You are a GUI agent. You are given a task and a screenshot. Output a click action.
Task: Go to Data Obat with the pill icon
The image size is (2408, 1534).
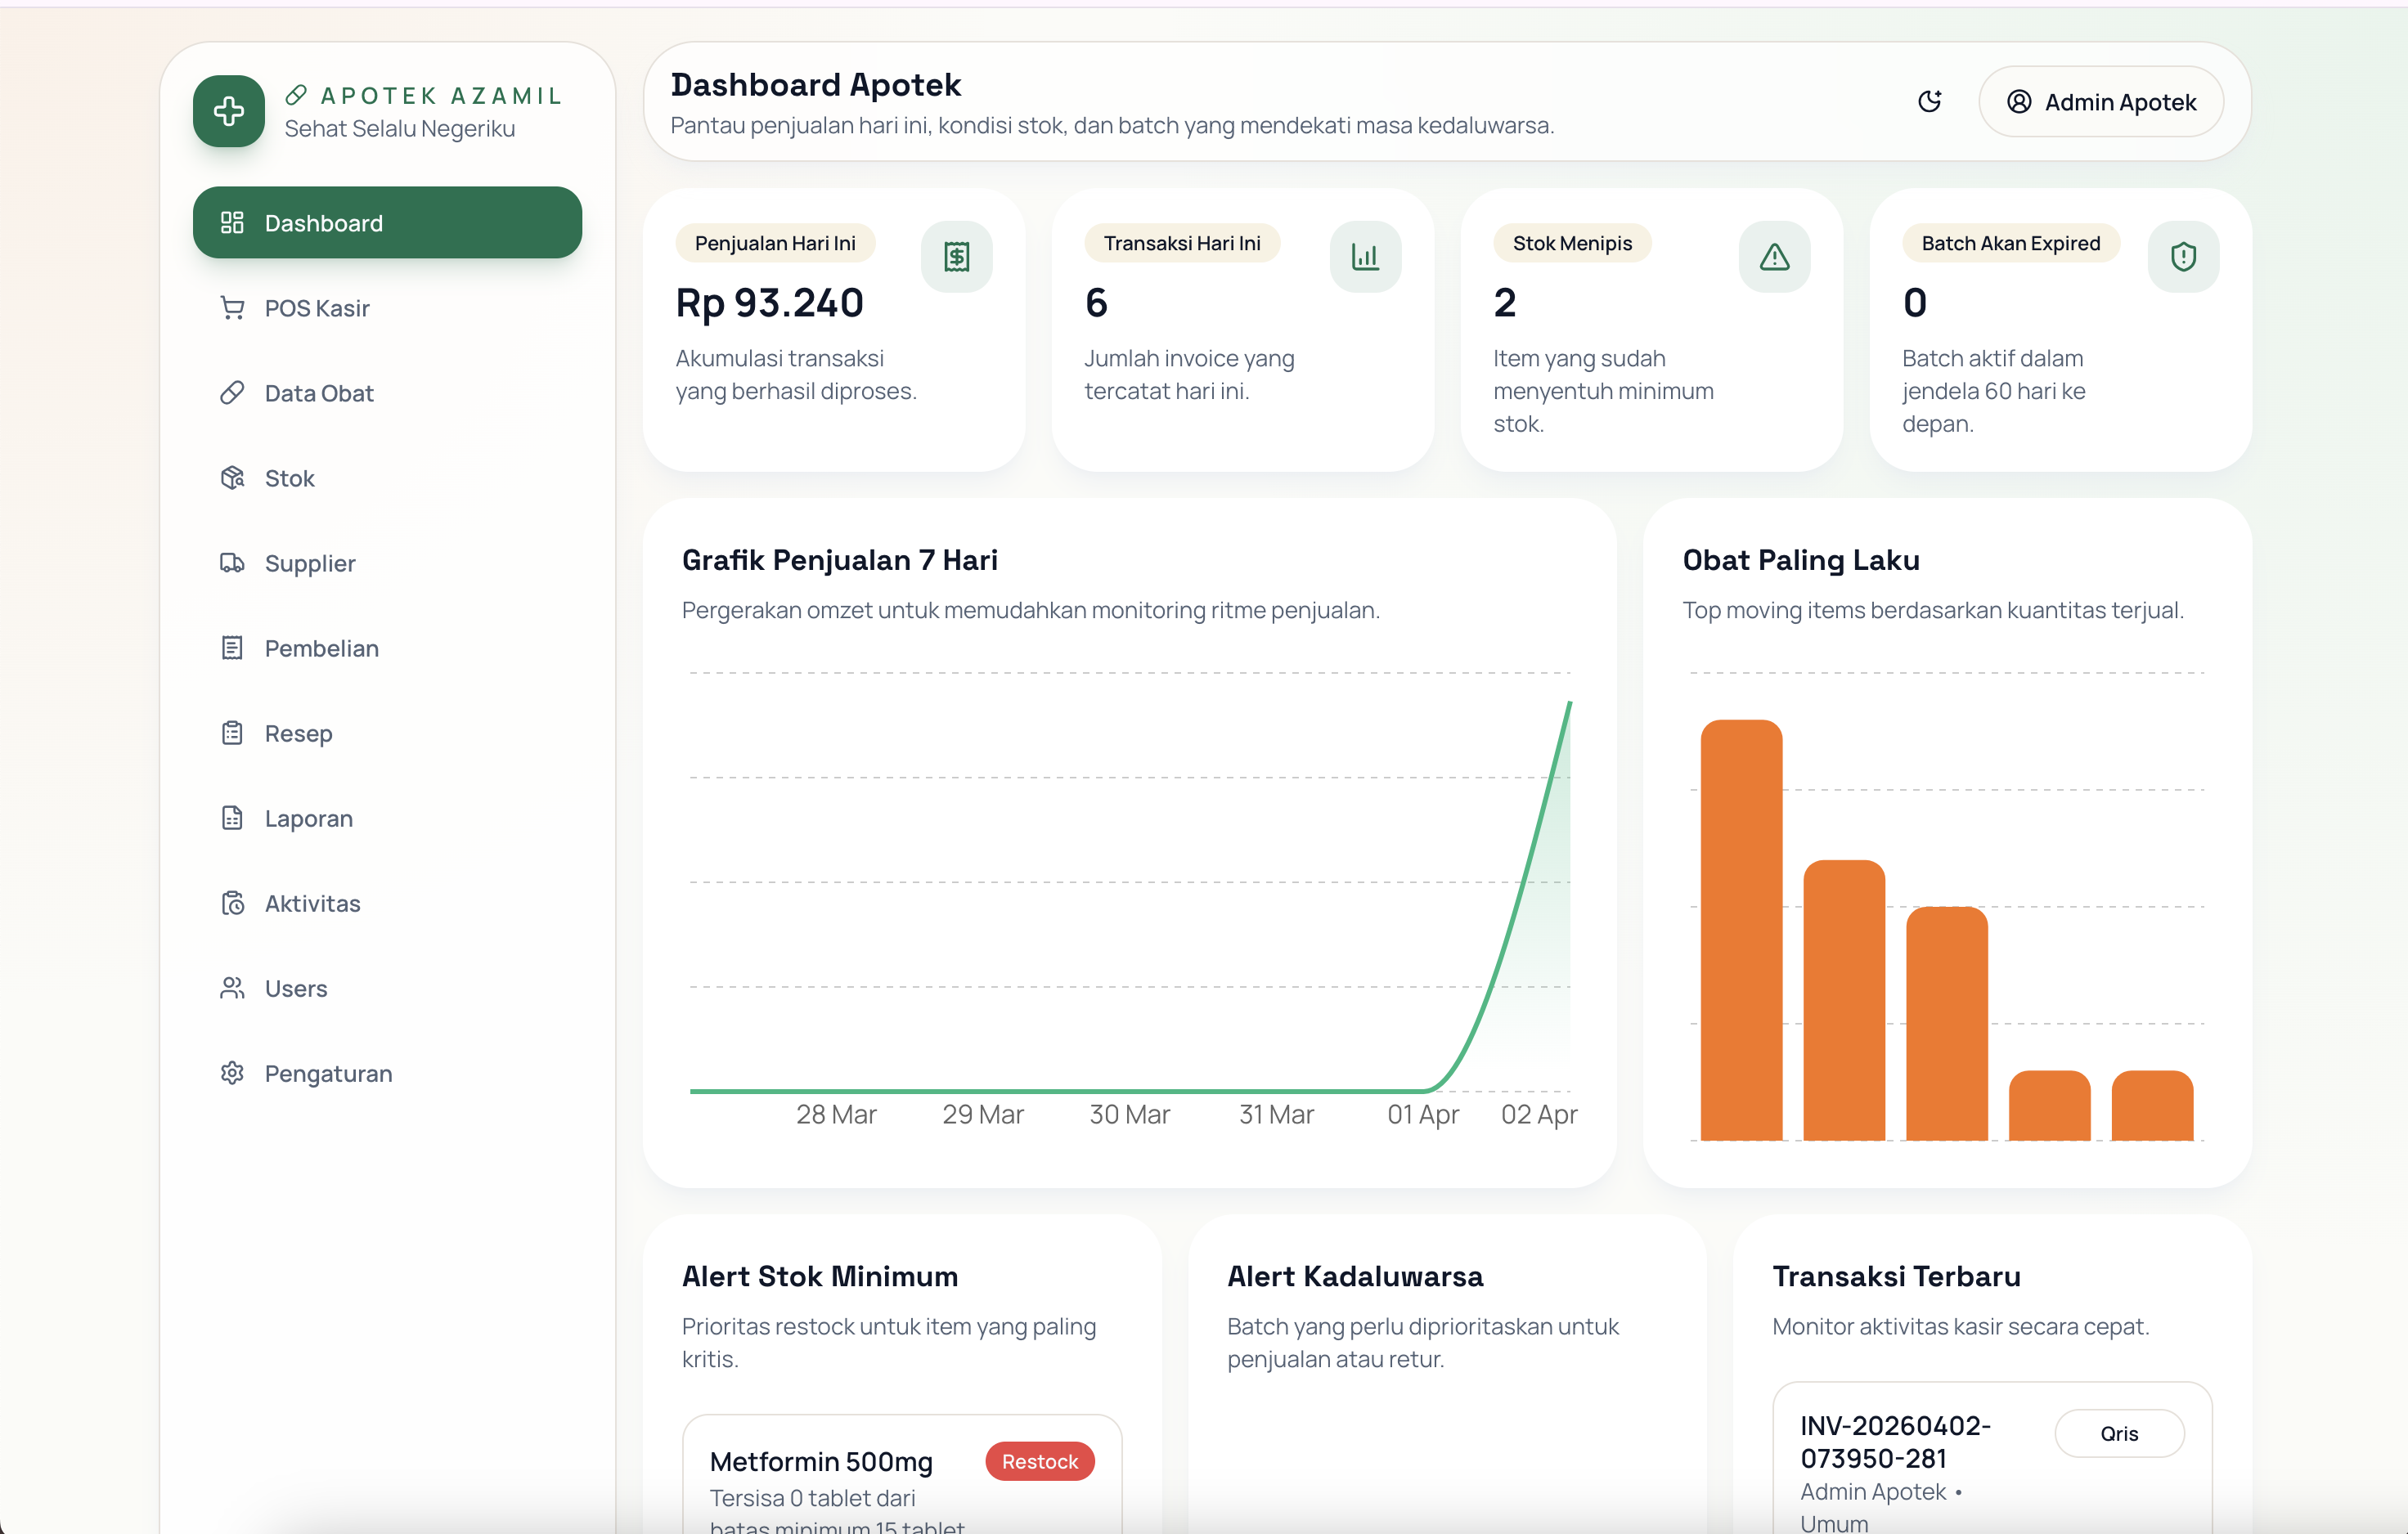tap(318, 393)
